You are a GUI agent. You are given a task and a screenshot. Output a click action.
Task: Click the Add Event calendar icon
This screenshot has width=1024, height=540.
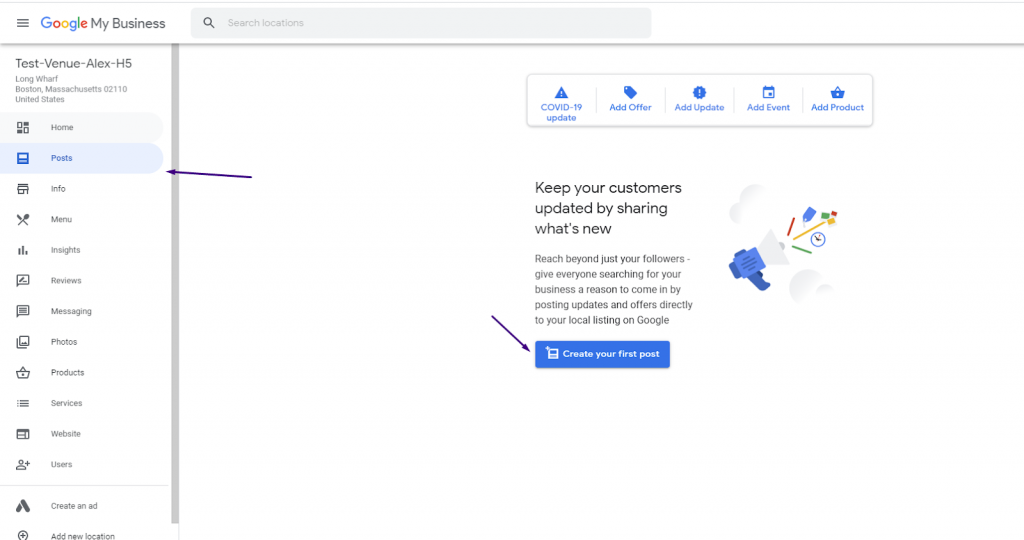(x=769, y=93)
